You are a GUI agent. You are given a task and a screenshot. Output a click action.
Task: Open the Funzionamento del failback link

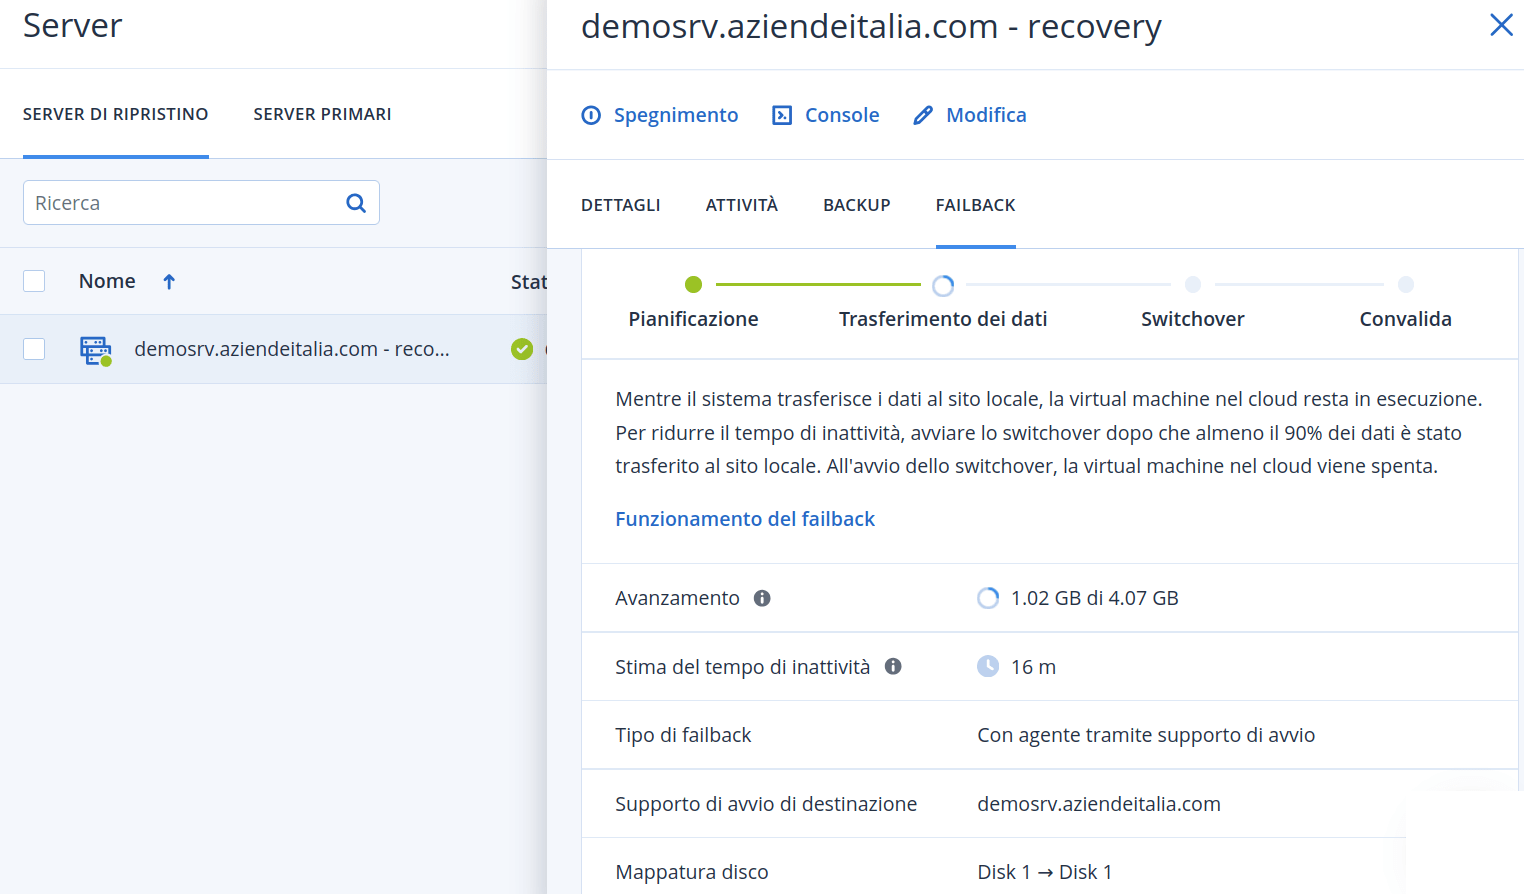pos(745,519)
